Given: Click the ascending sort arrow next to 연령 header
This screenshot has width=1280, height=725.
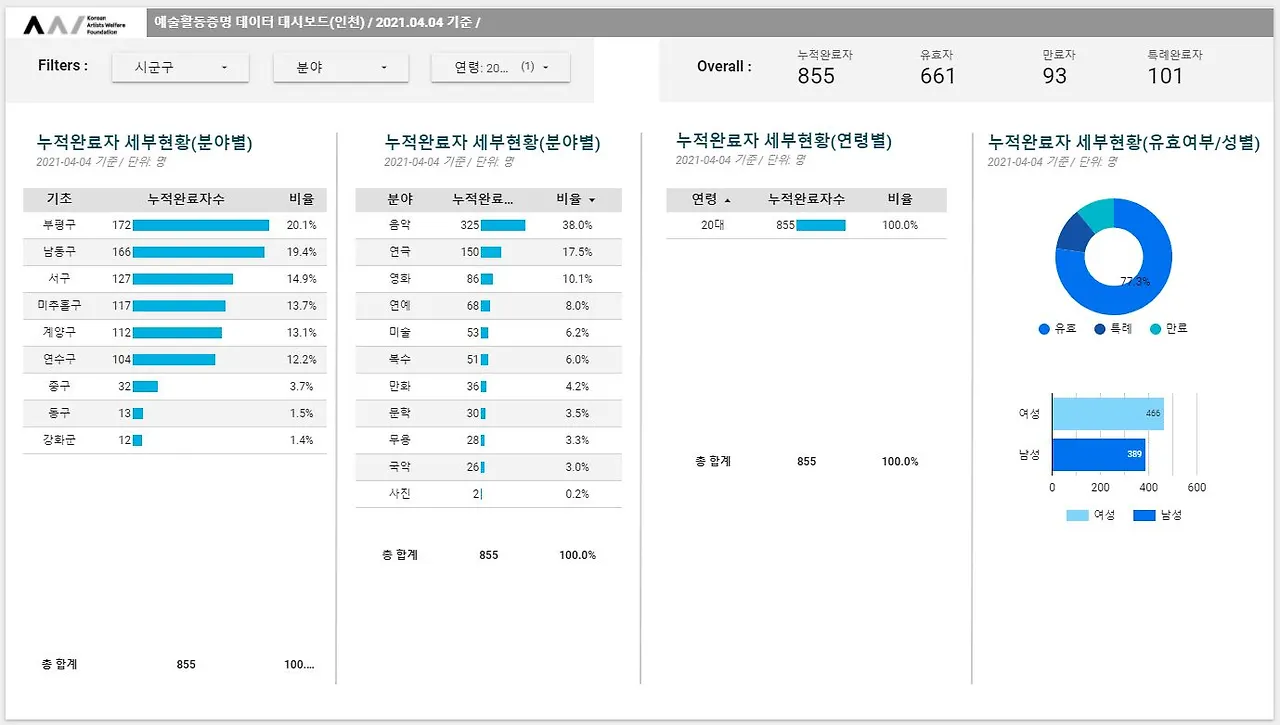Looking at the screenshot, I should (x=727, y=200).
